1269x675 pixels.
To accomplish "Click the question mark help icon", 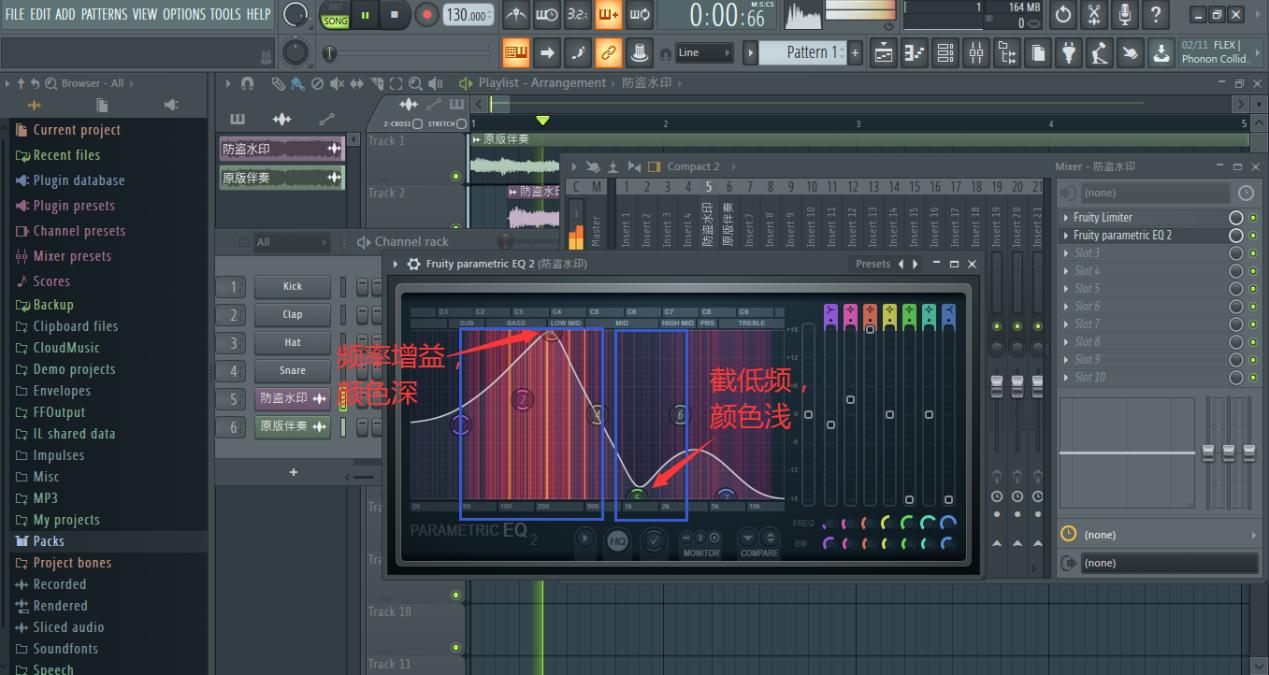I will pos(1156,14).
